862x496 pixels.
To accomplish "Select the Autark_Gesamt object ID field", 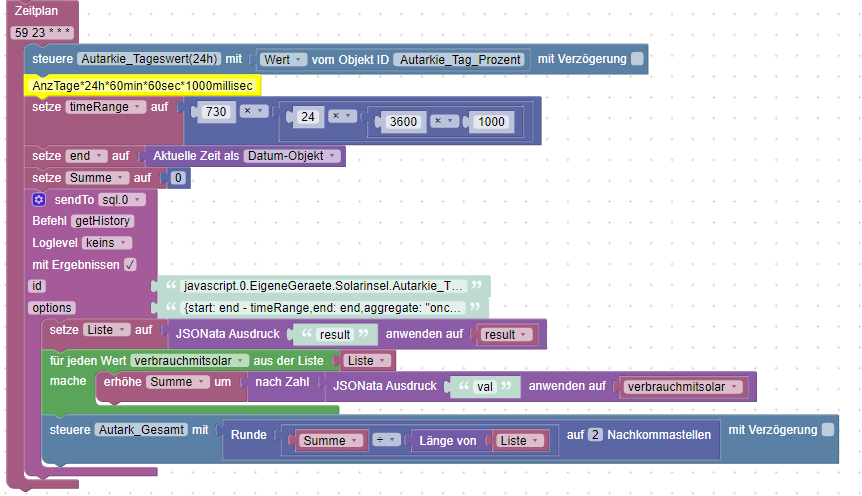I will (141, 429).
